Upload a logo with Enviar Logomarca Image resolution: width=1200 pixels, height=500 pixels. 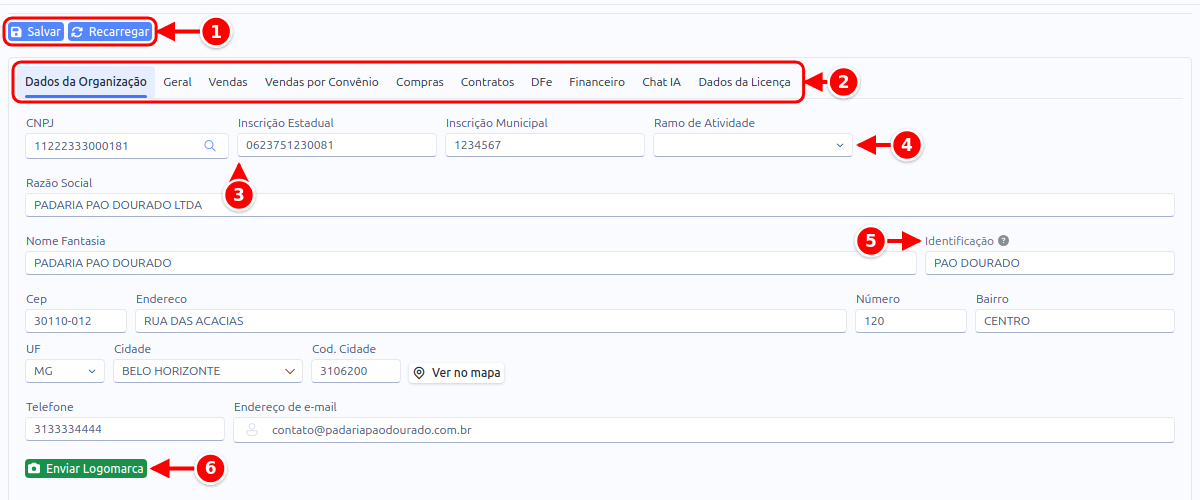click(x=86, y=468)
